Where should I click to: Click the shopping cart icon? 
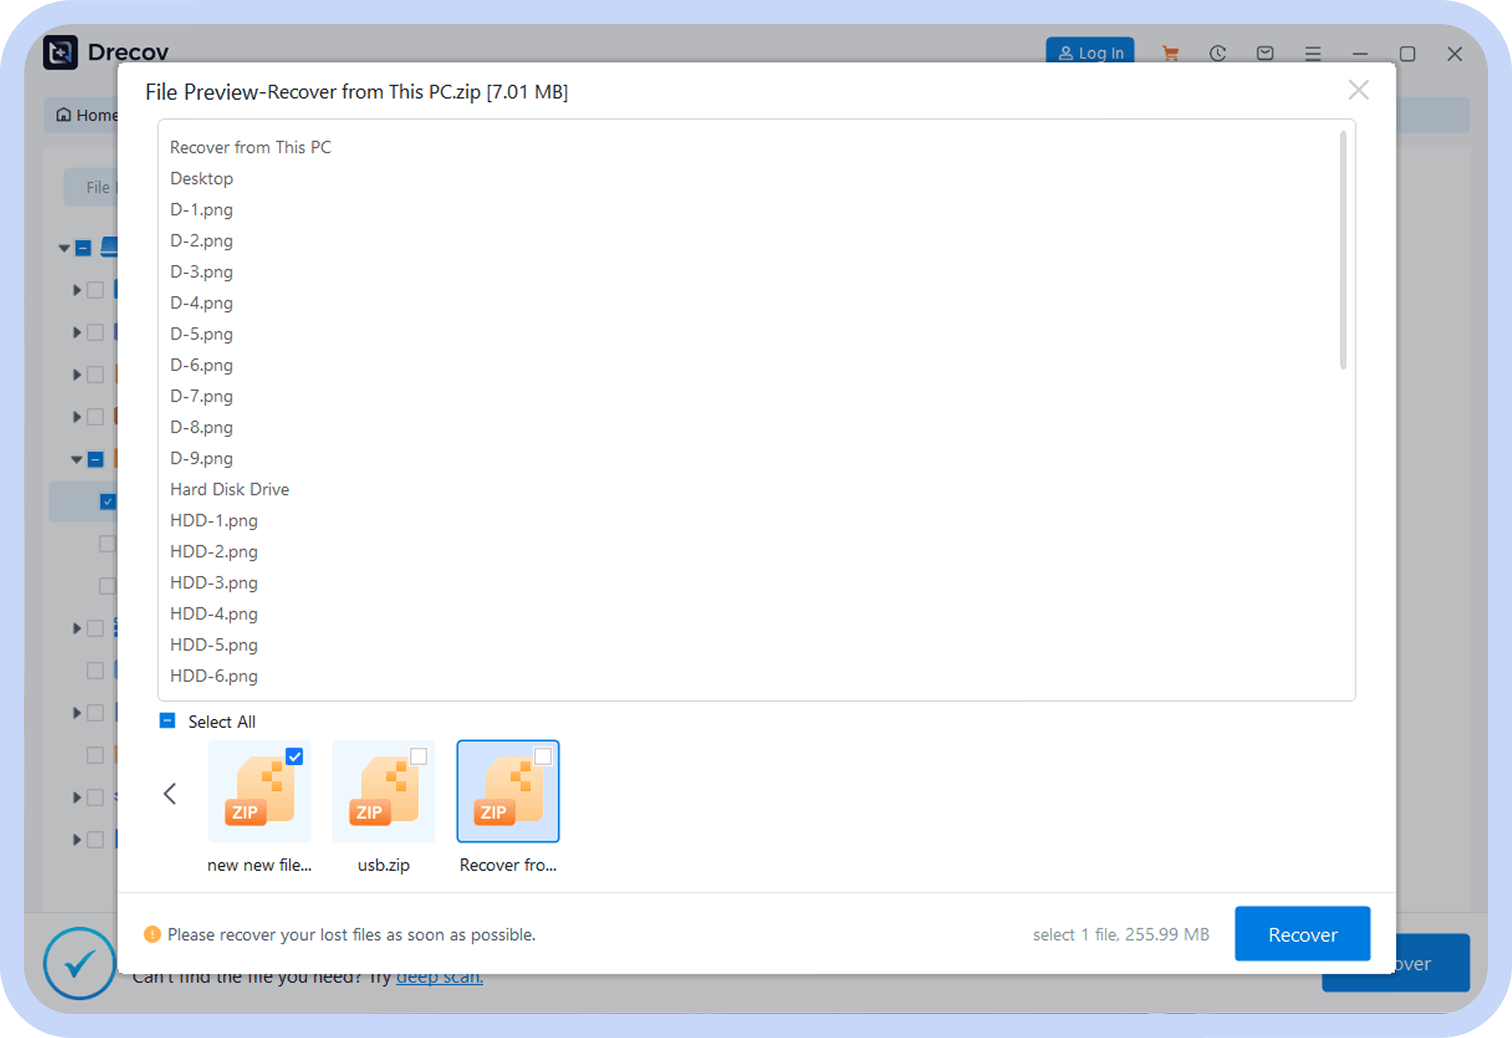pyautogui.click(x=1170, y=53)
